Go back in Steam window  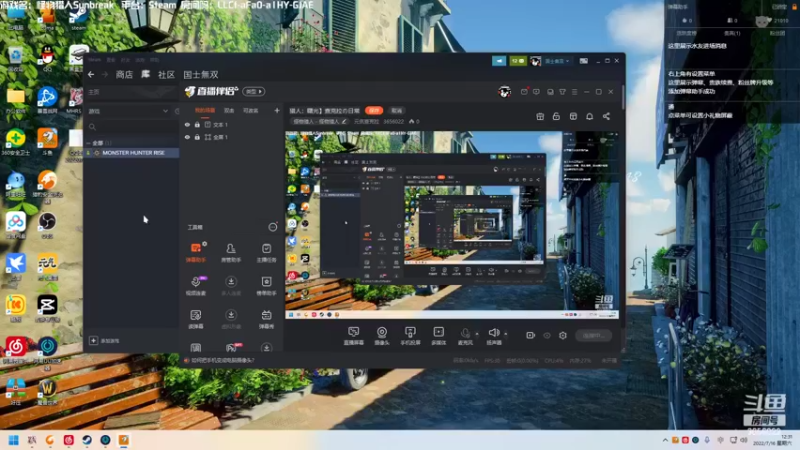coord(91,74)
